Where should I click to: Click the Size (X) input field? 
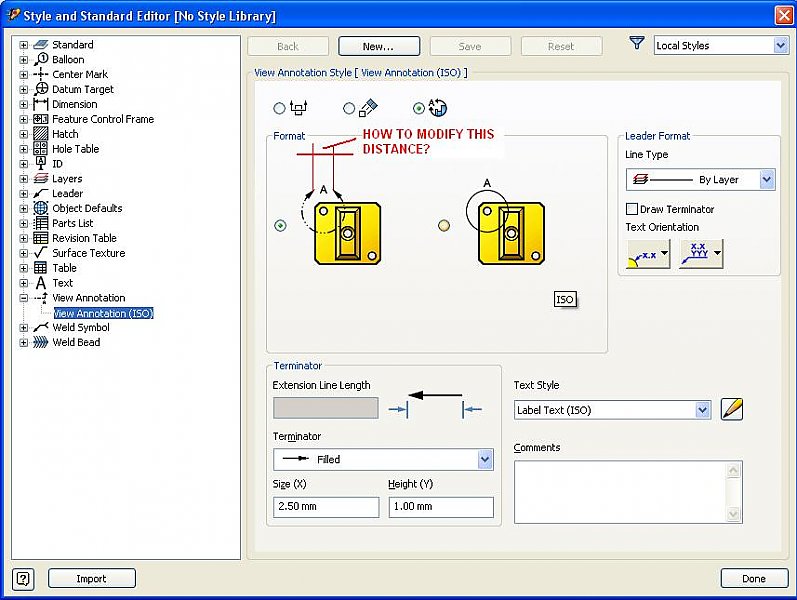coord(325,507)
